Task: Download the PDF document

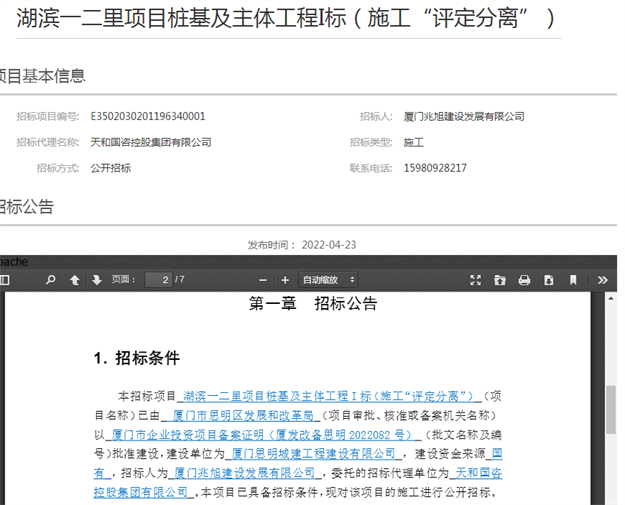Action: (x=549, y=280)
